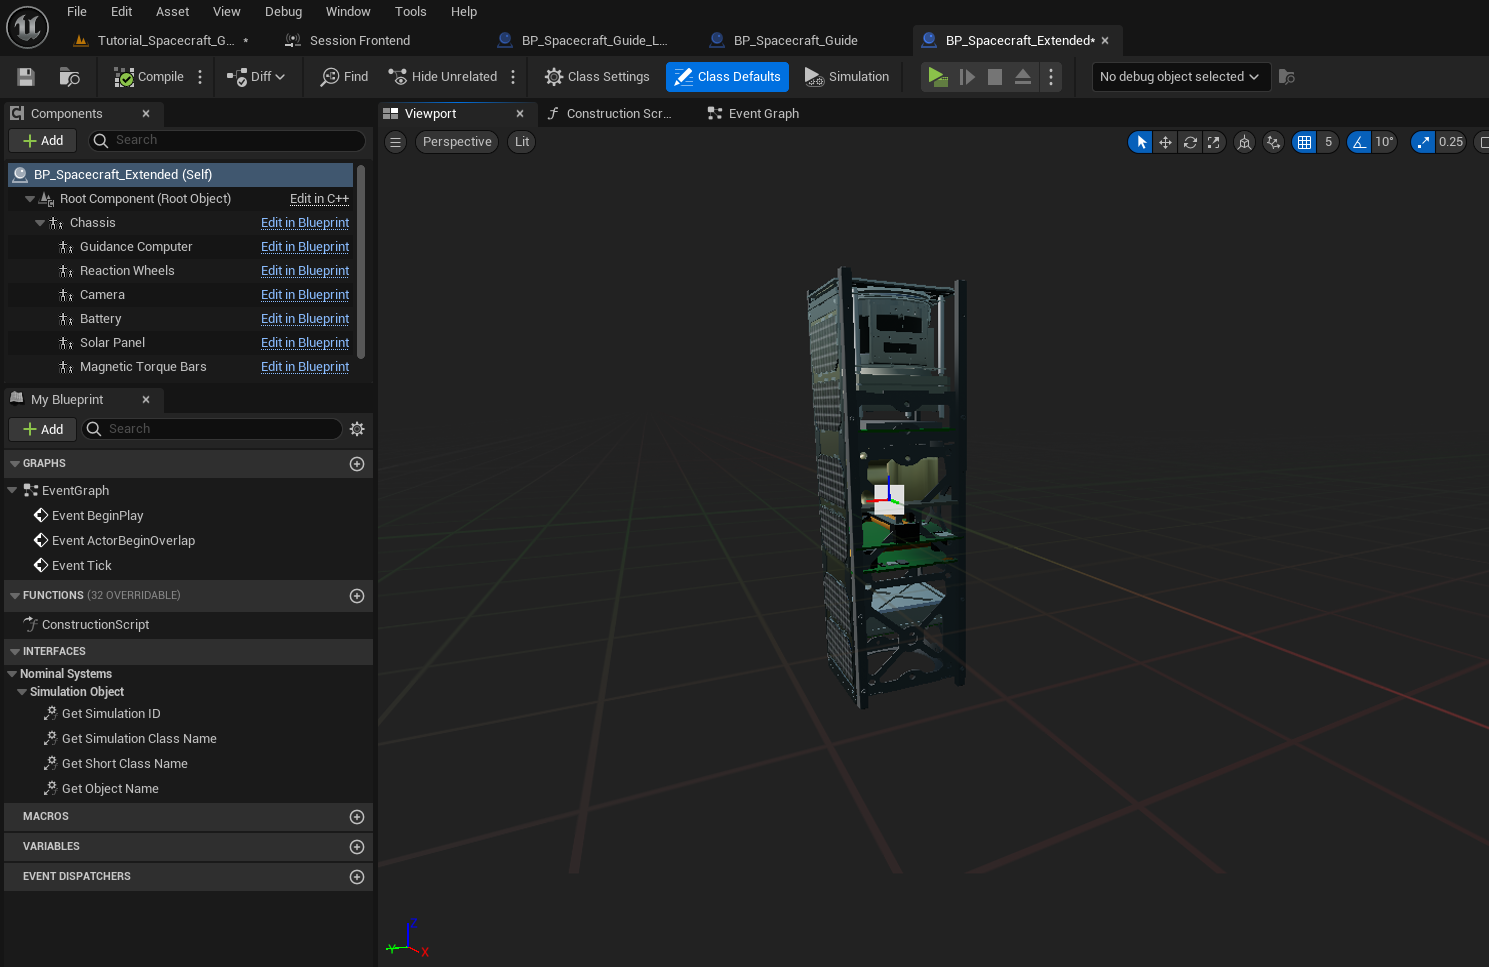Collapse the Chassis component tree node

coord(40,223)
